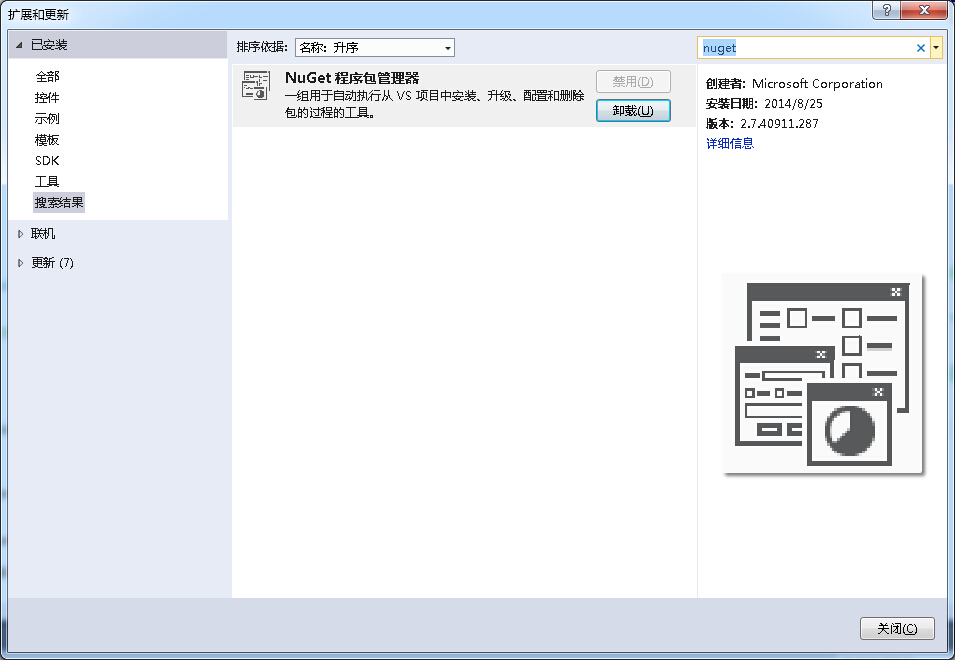Click the large extension preview image
This screenshot has width=955, height=660.
point(823,374)
